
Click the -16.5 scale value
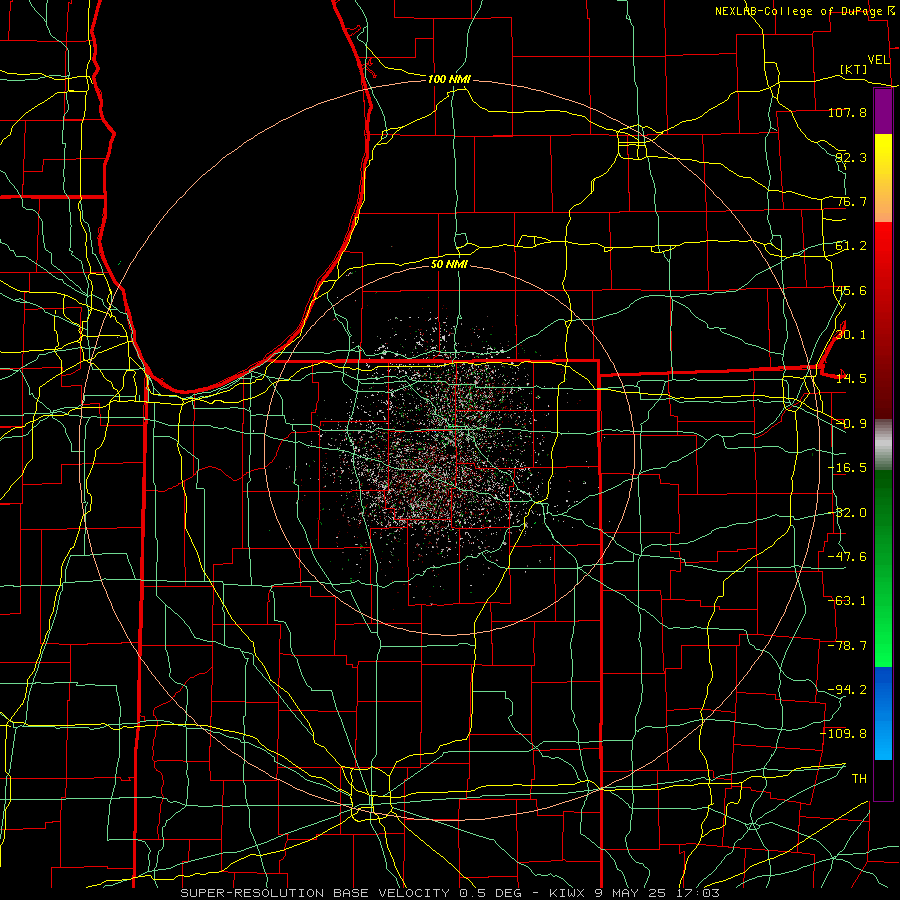(847, 468)
